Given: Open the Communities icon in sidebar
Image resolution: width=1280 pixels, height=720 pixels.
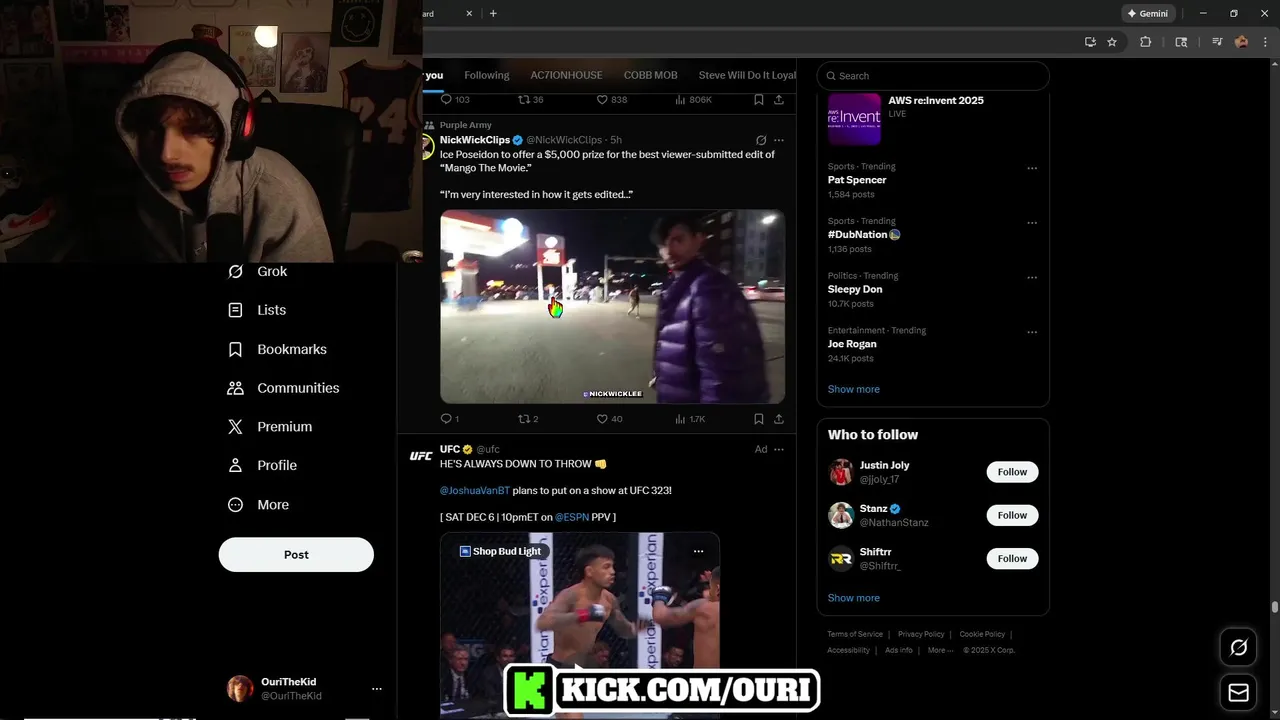Looking at the screenshot, I should point(236,388).
